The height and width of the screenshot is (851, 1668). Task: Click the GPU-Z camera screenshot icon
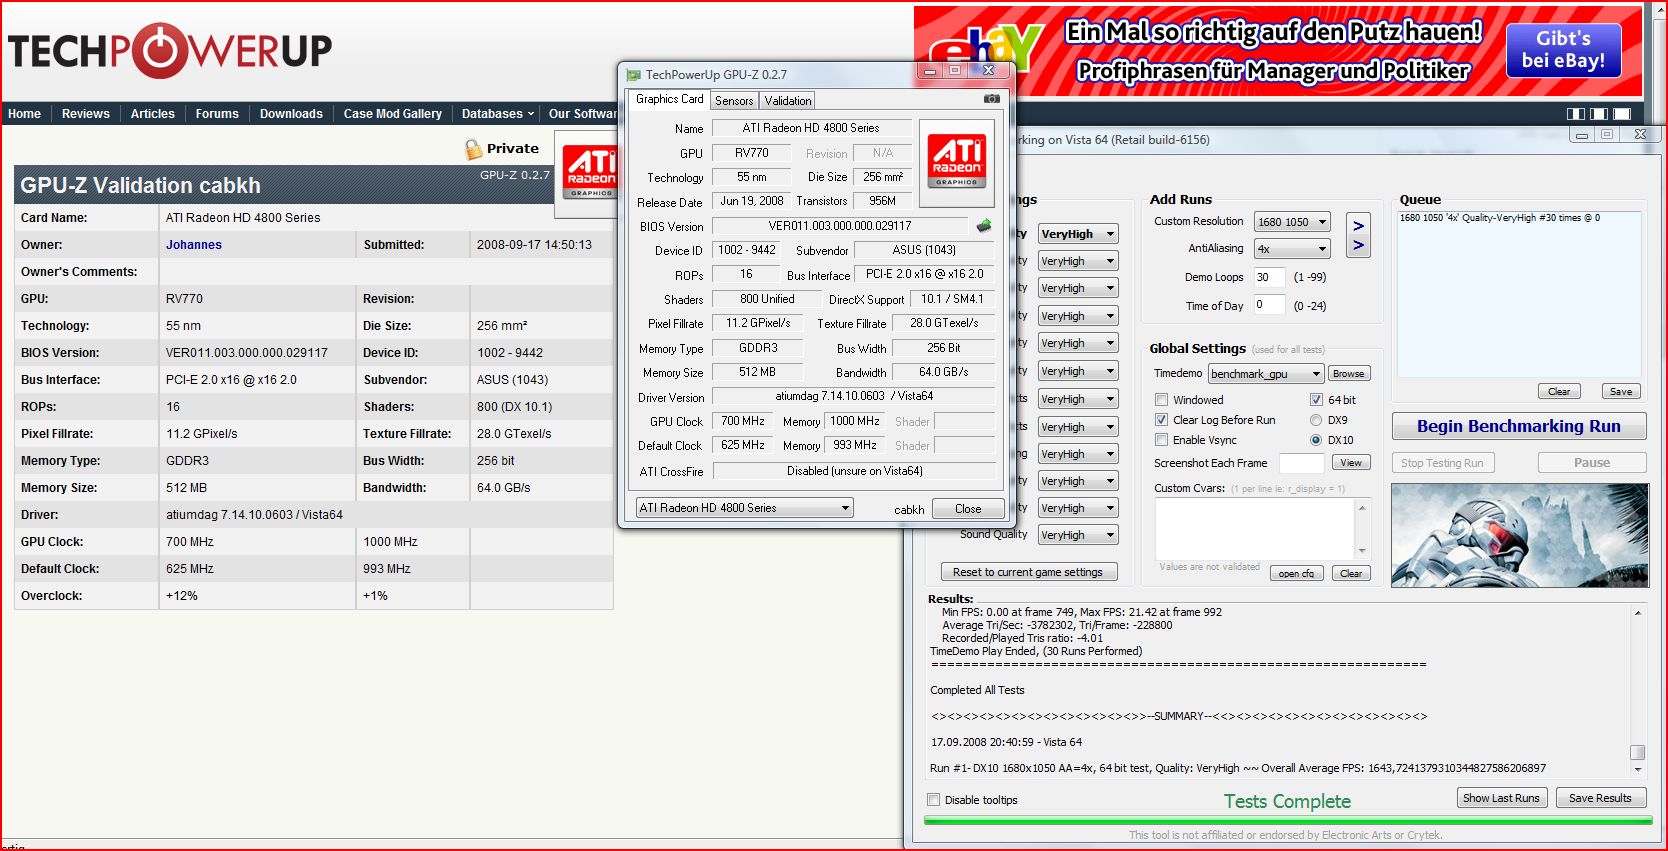[x=991, y=99]
